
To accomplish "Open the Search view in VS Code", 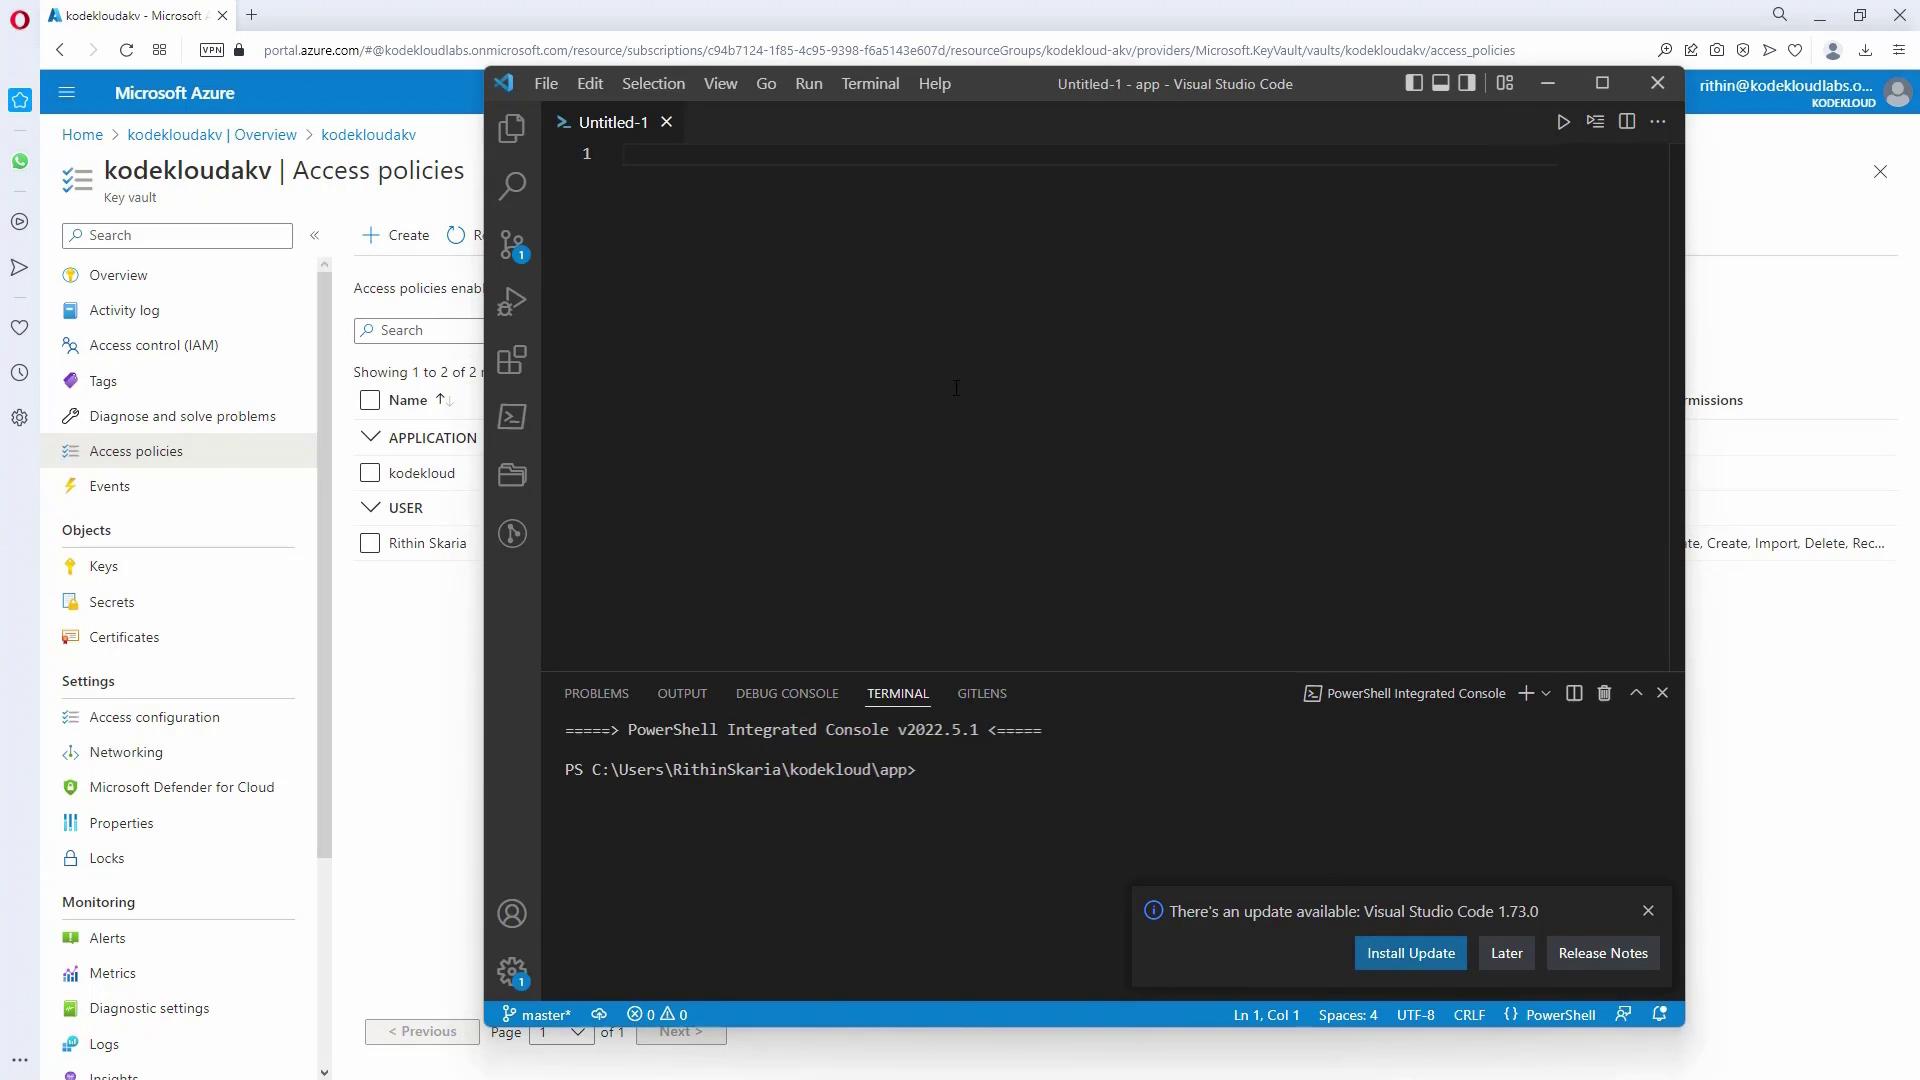I will click(512, 186).
